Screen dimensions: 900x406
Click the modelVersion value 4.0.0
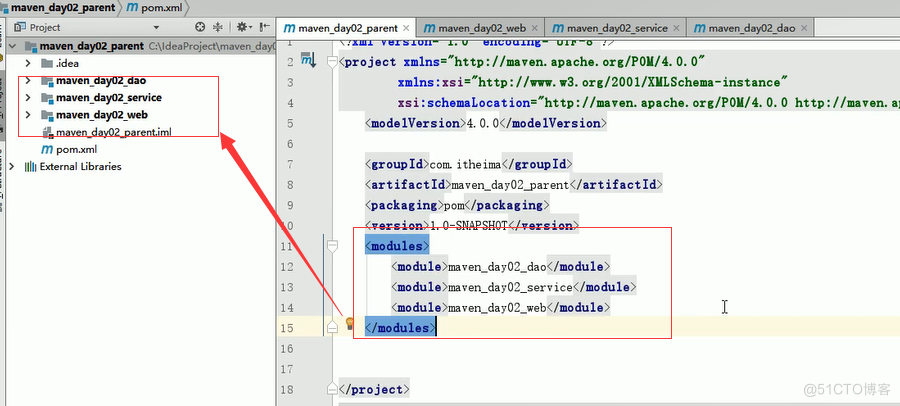coord(481,123)
